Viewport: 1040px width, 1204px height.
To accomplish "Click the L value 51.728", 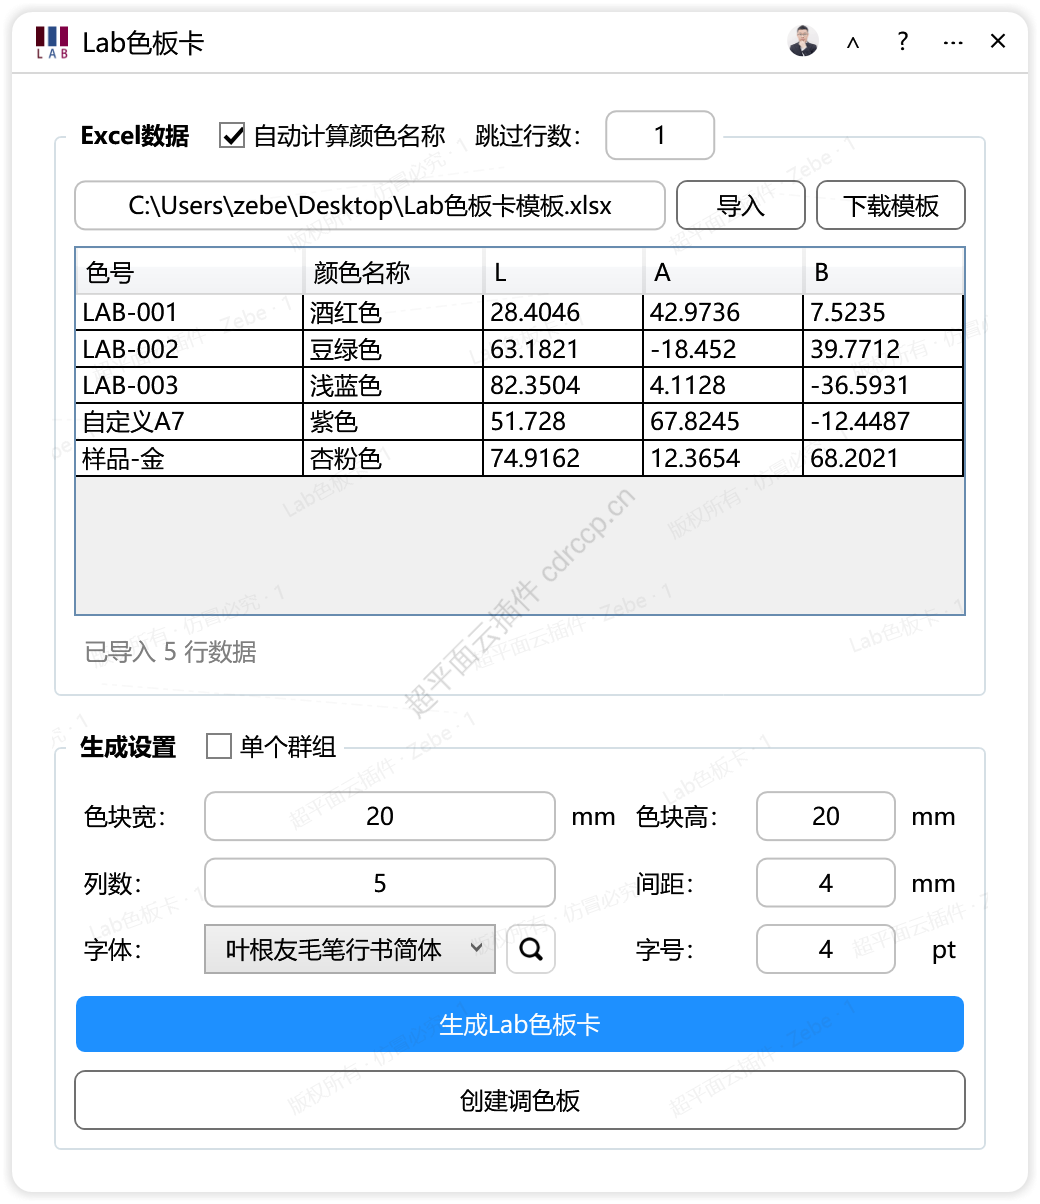I will [x=563, y=421].
